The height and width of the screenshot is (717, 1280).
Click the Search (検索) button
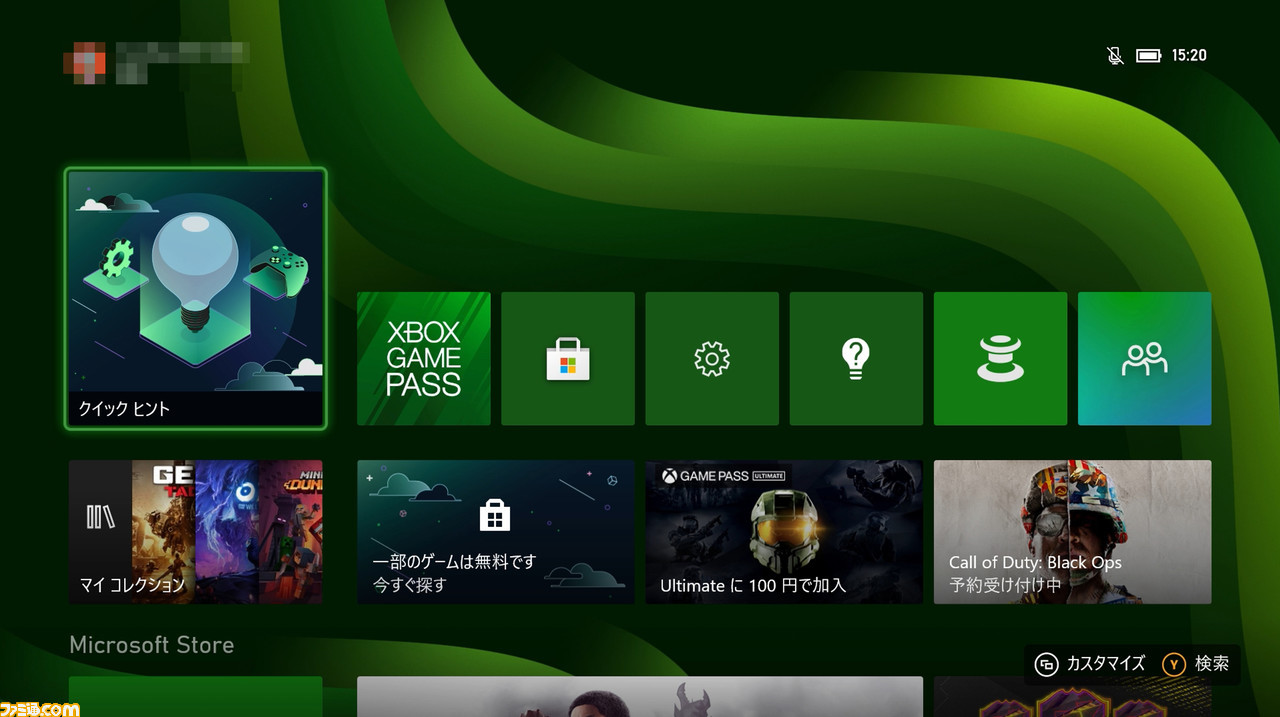(1197, 664)
